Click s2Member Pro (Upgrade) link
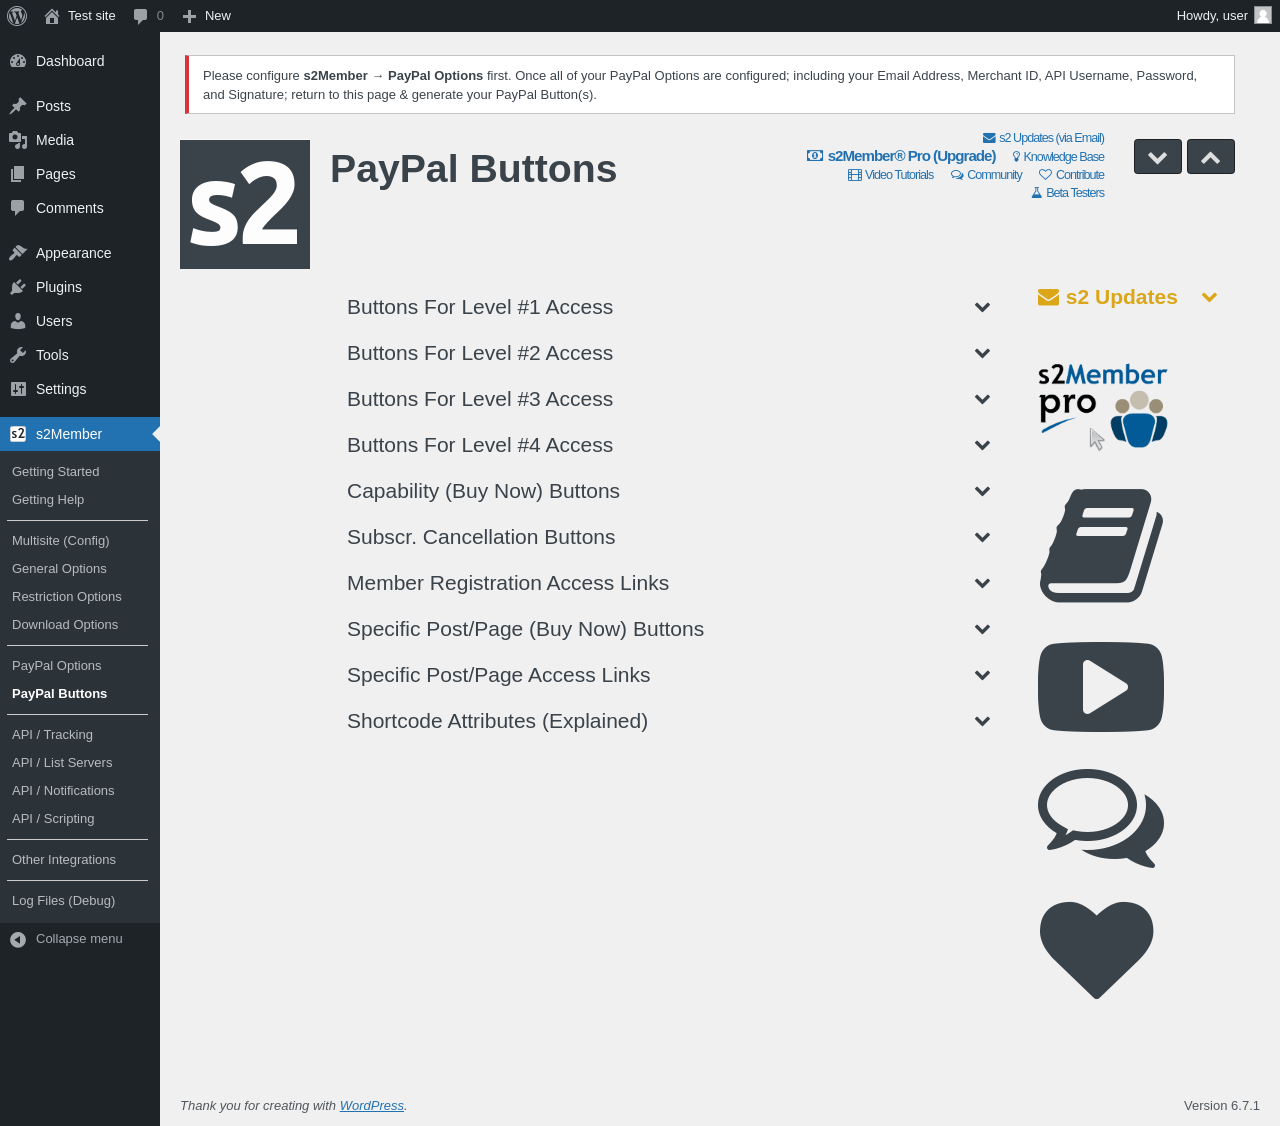Viewport: 1280px width, 1126px height. (901, 156)
